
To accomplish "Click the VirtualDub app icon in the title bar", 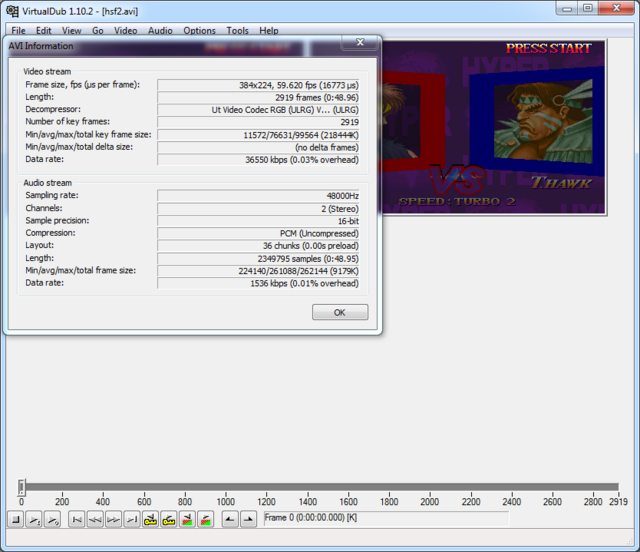I will tap(12, 11).
